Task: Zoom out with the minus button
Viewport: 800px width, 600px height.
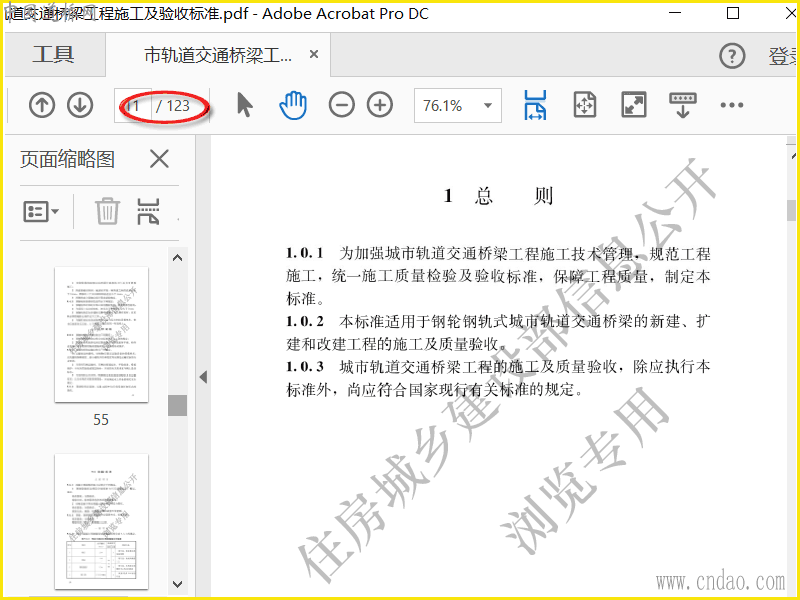Action: tap(341, 106)
